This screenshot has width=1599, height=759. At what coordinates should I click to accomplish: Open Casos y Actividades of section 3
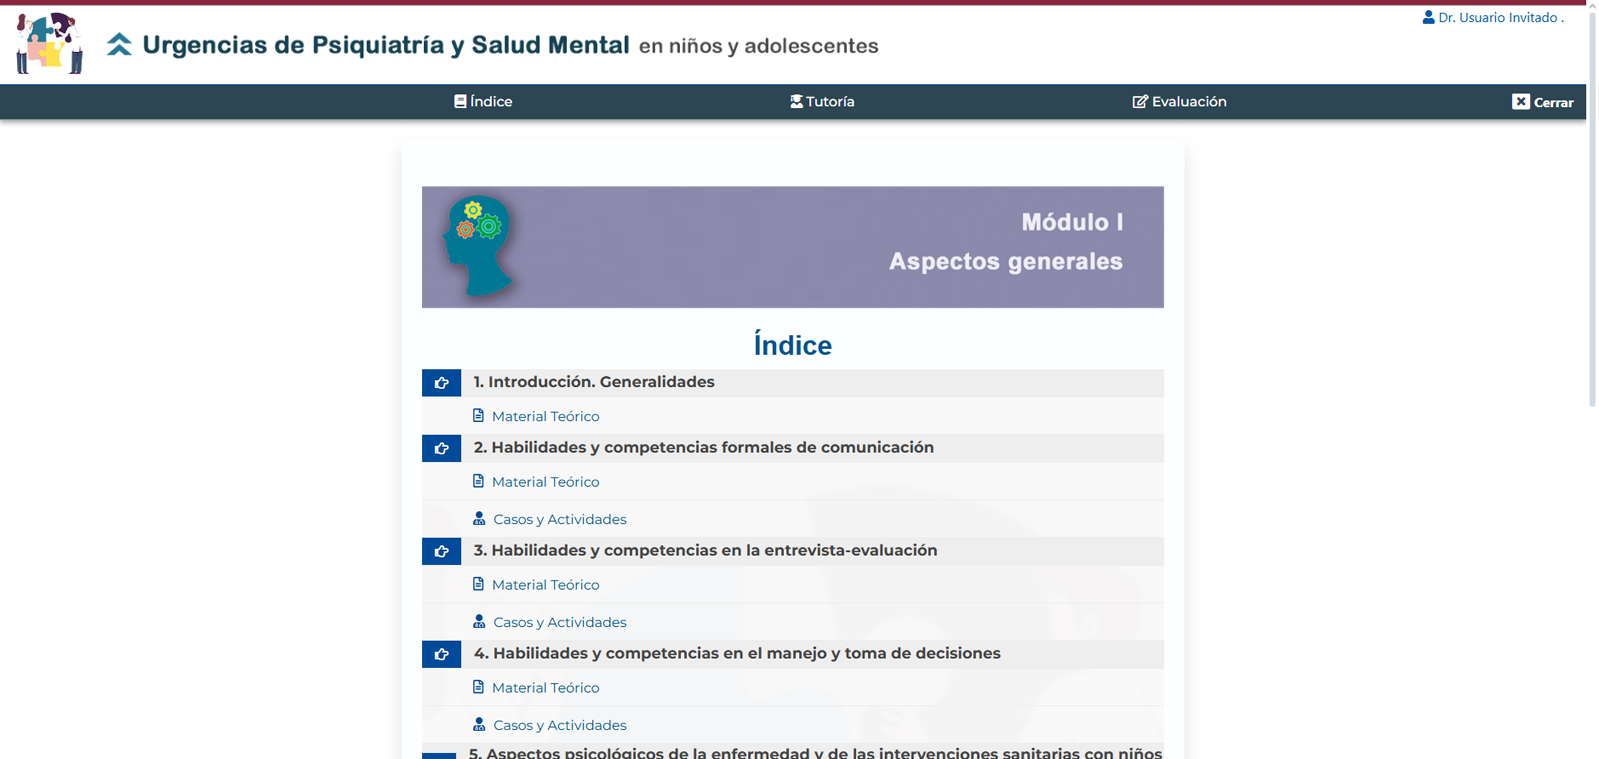560,622
